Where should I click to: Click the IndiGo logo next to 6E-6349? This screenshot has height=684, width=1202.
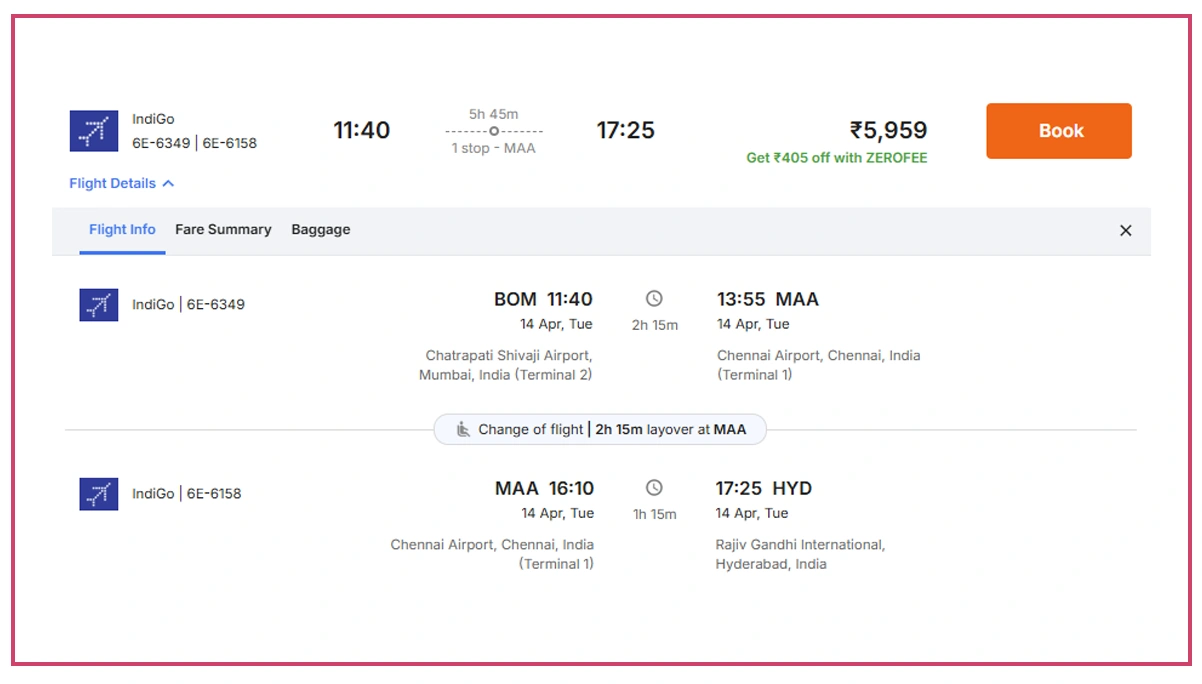click(x=97, y=304)
